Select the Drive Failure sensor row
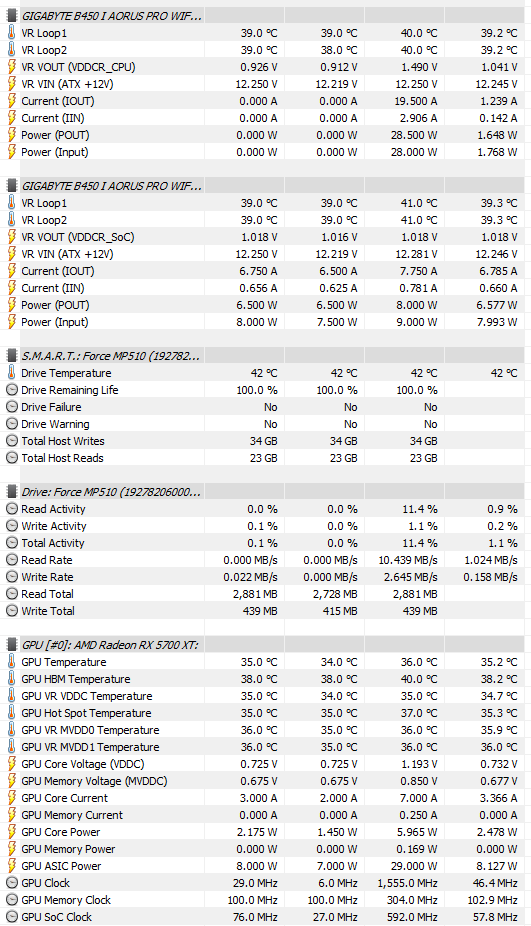531x926 pixels. 265,407
